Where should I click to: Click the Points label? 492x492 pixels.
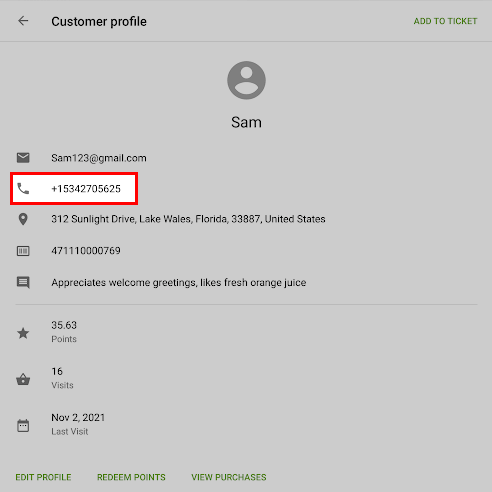64,339
